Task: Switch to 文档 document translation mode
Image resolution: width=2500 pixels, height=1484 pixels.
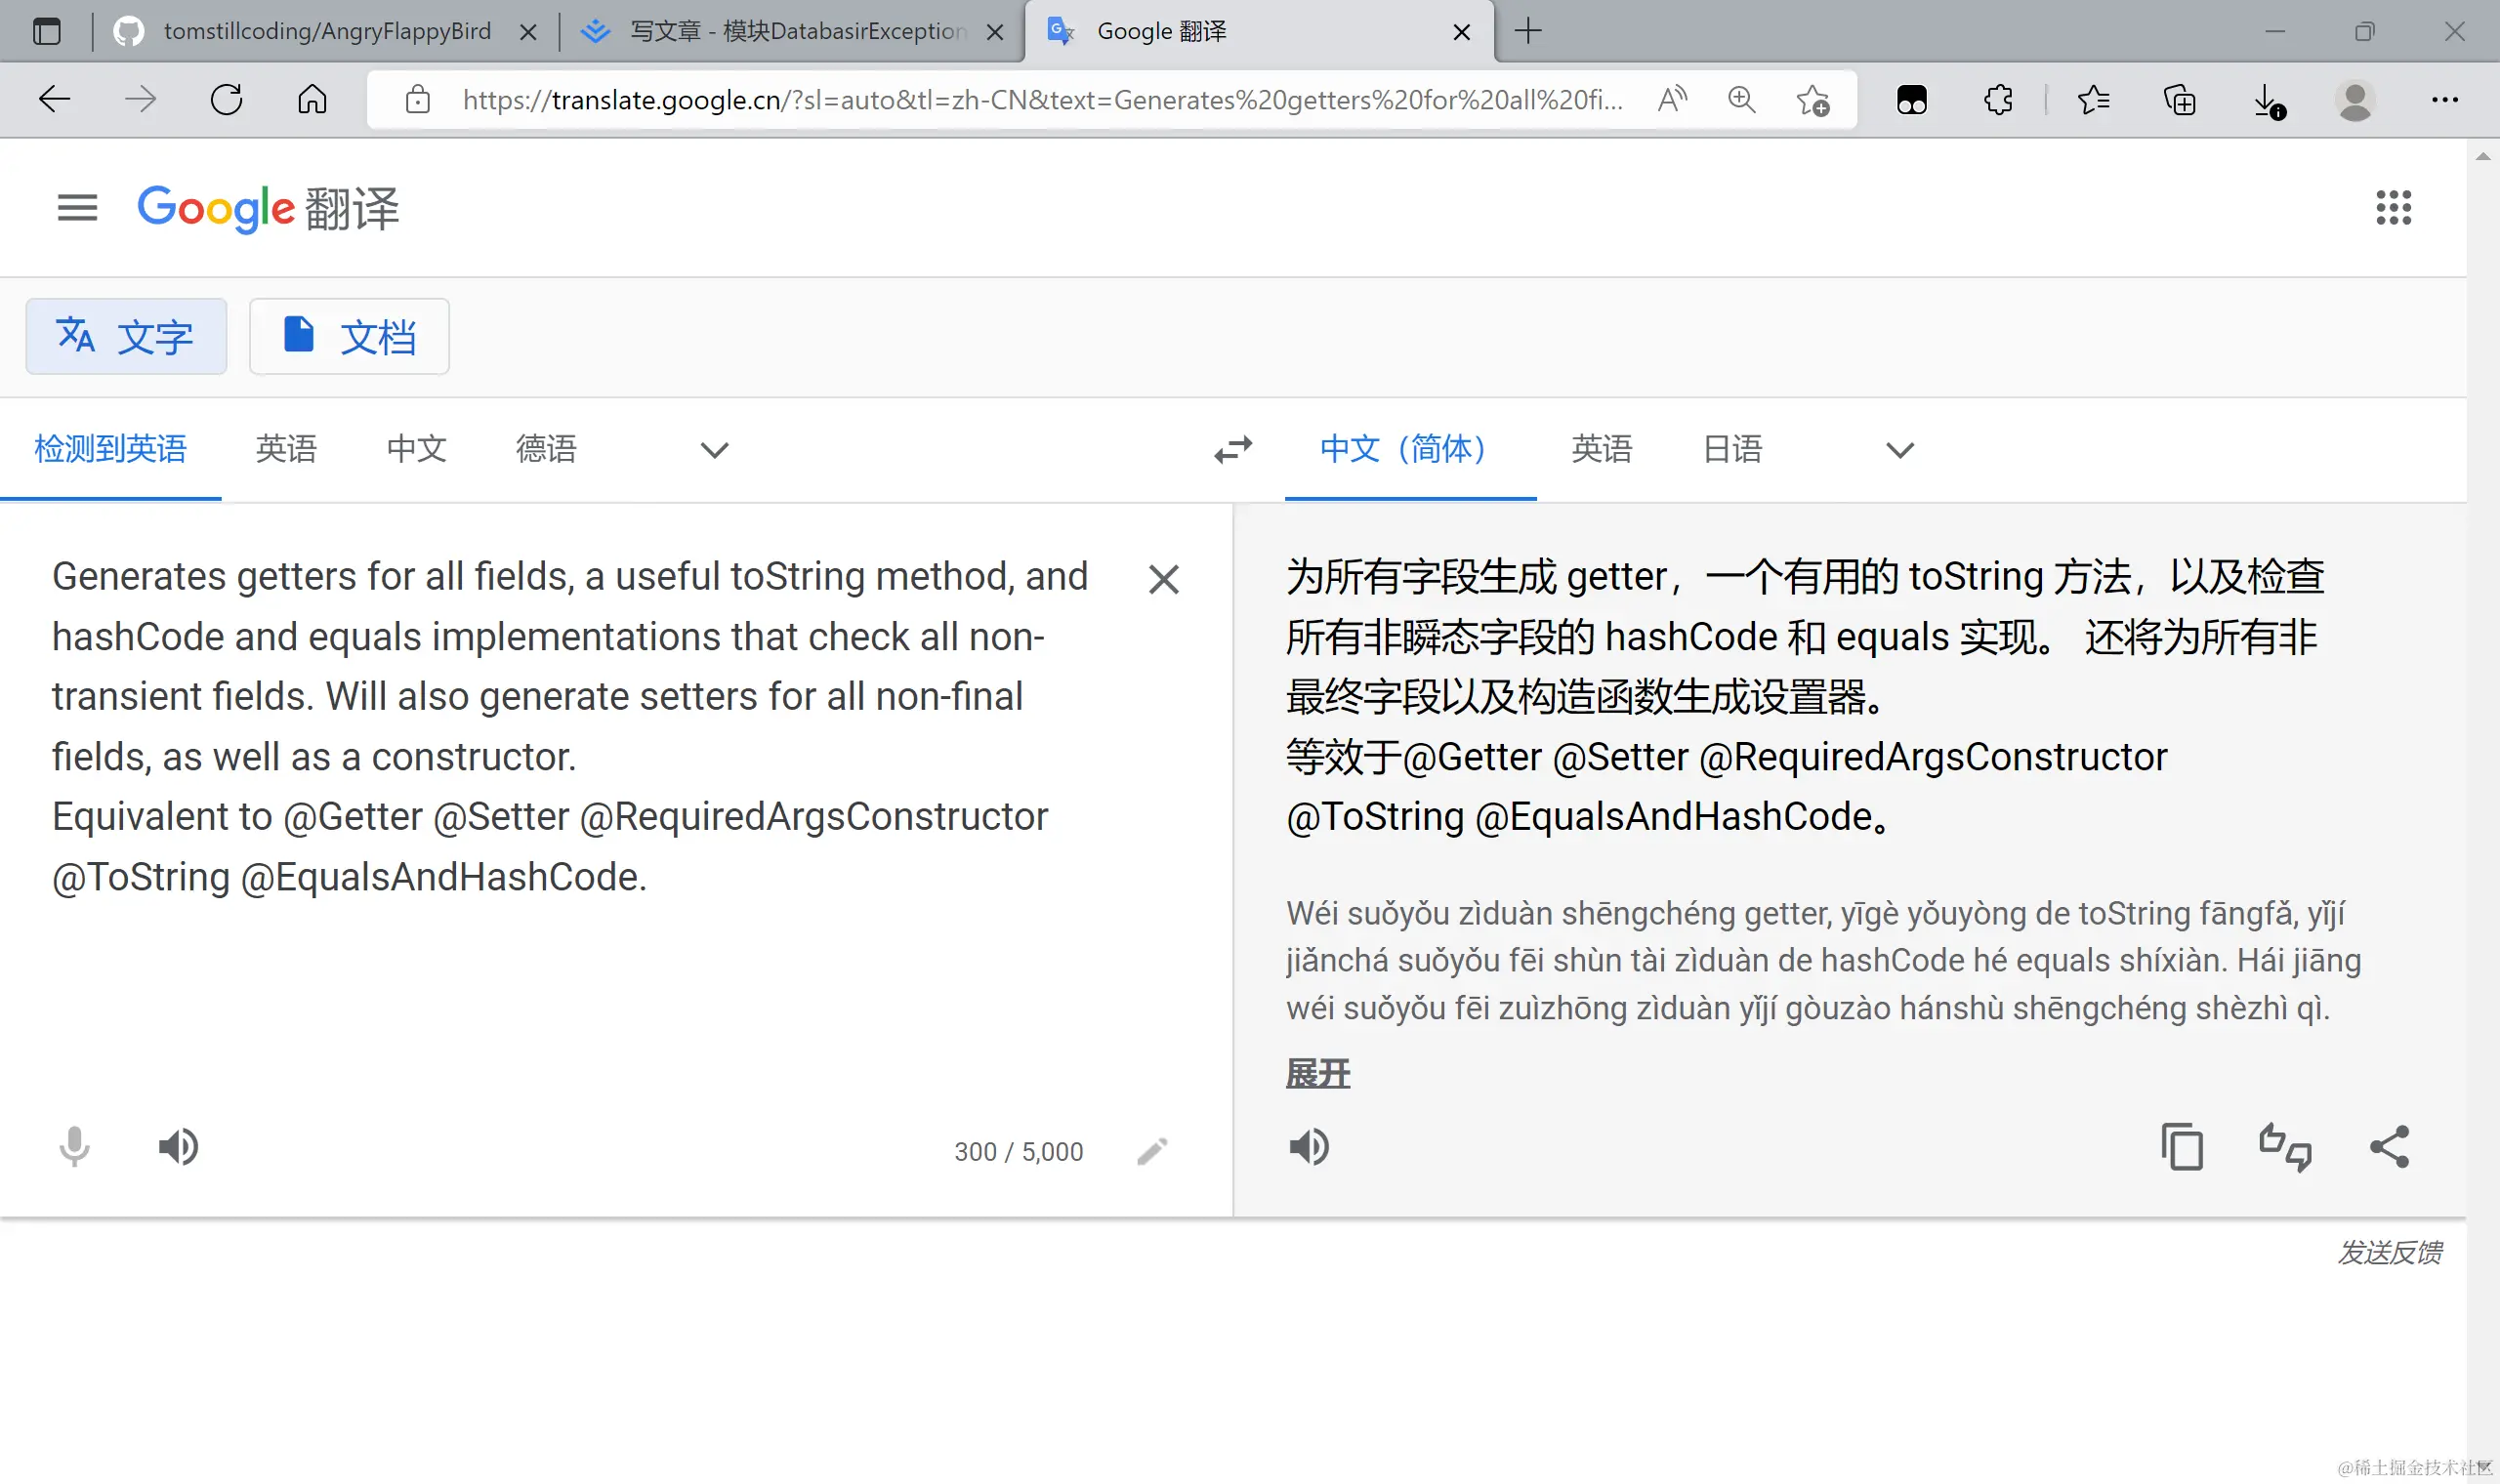Action: (349, 337)
